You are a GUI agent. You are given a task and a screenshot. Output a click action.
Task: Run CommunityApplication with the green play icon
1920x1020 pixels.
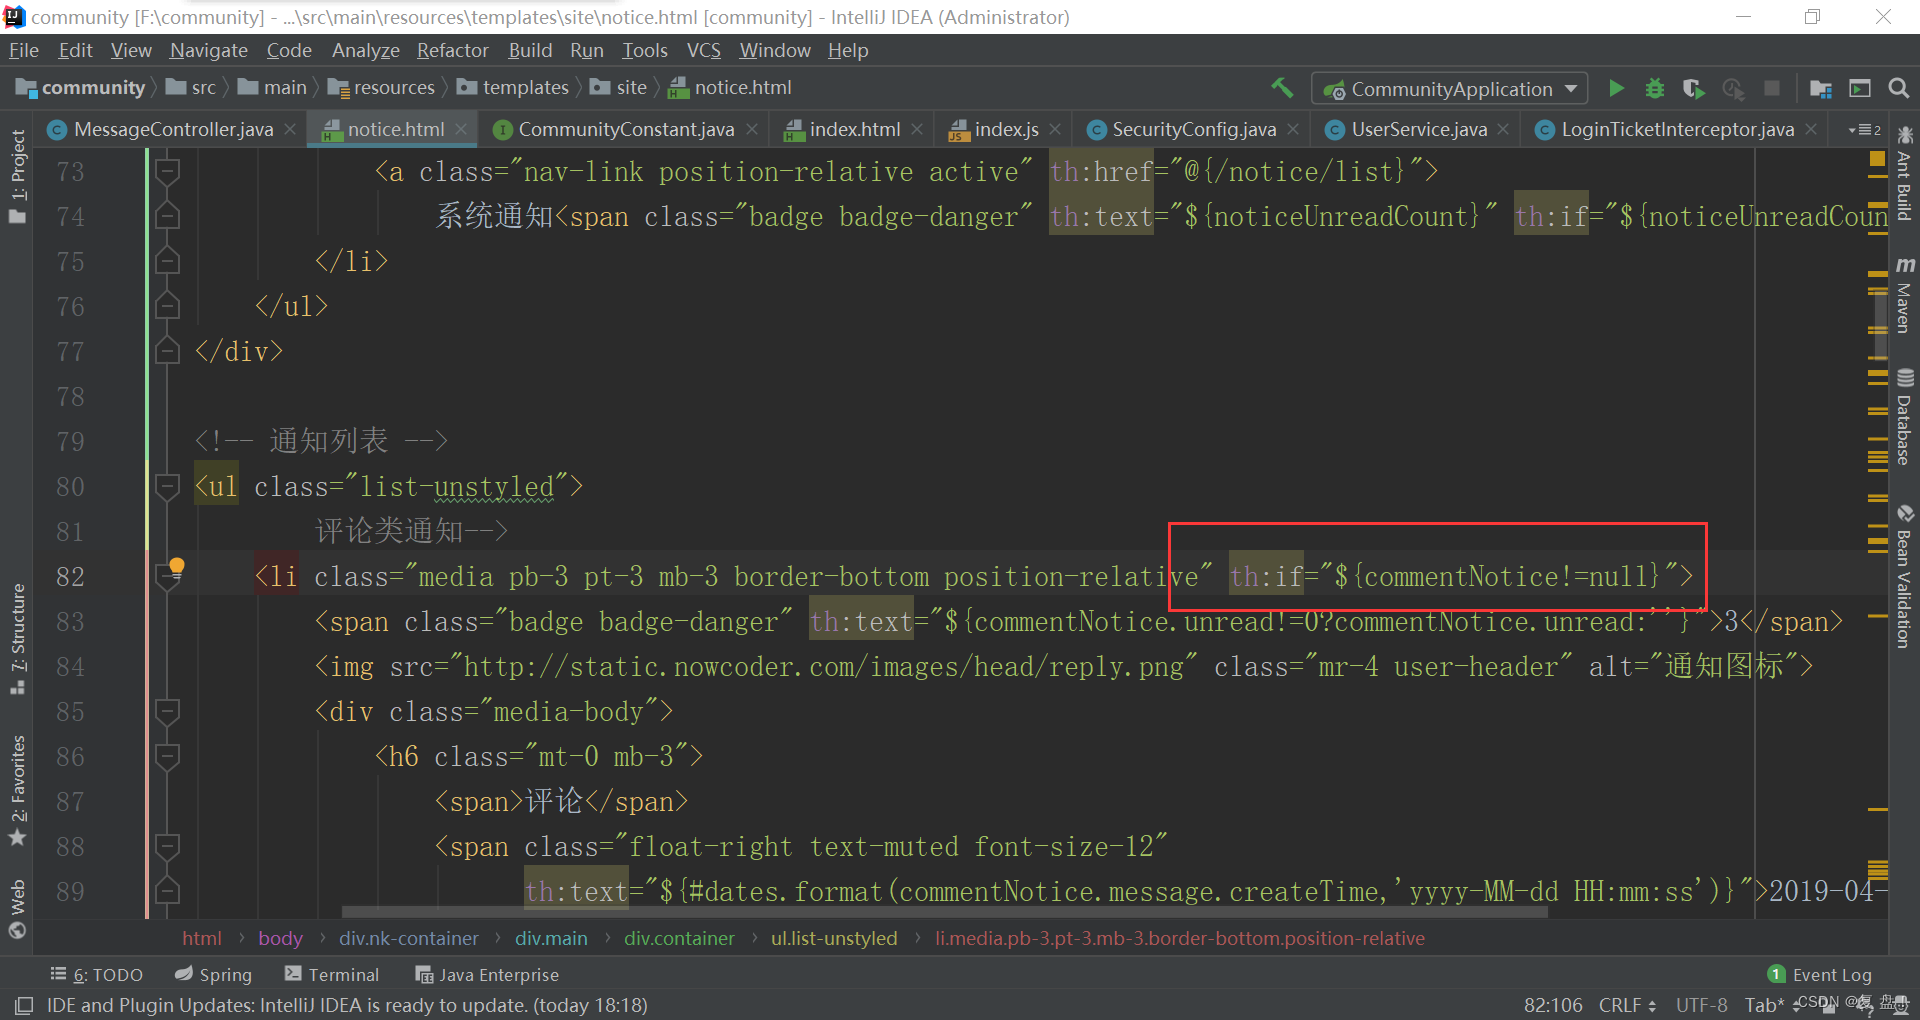(x=1616, y=88)
